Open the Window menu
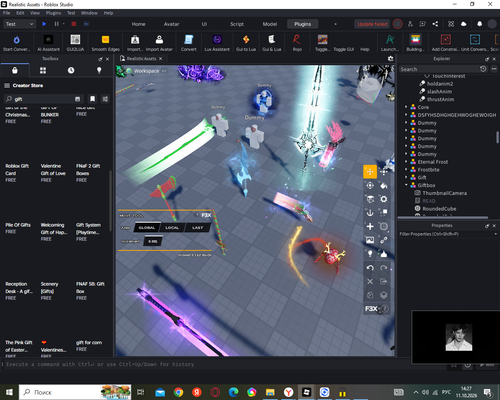Image resolution: width=500 pixels, height=400 pixels. pos(89,13)
